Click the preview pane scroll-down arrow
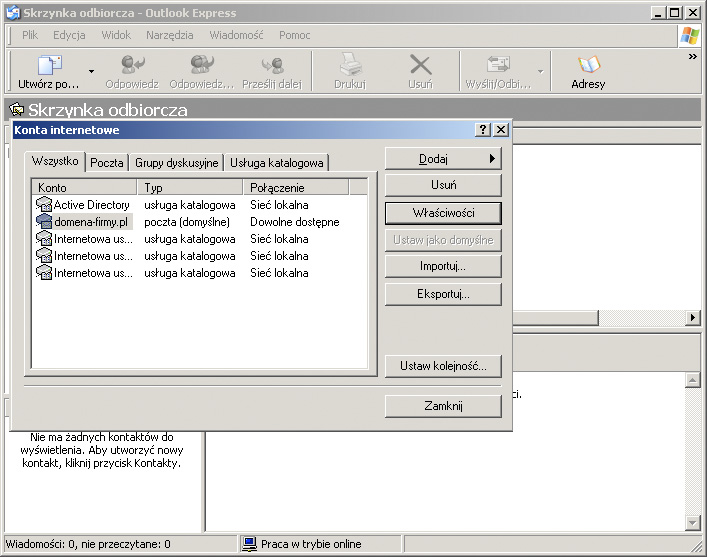The image size is (707, 557). [692, 523]
